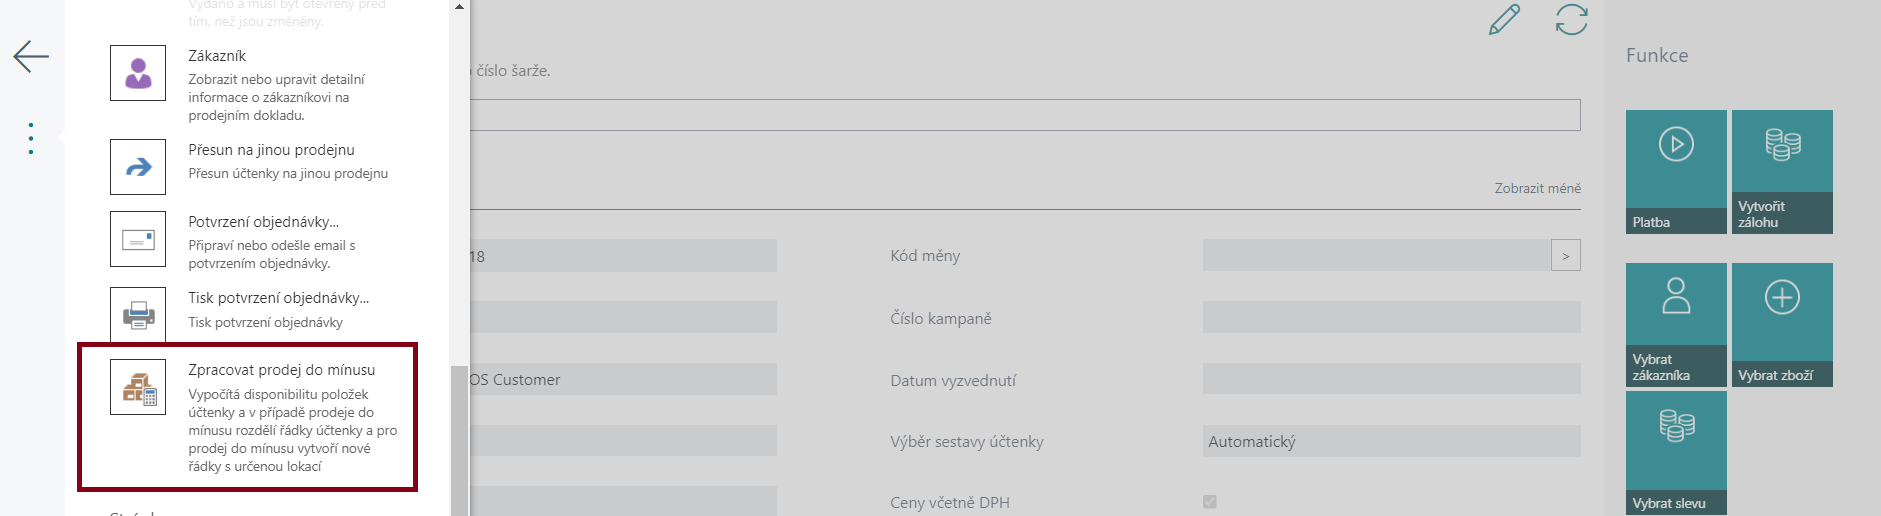
Task: Click the Vytvořit zálohu tile
Action: 1782,172
